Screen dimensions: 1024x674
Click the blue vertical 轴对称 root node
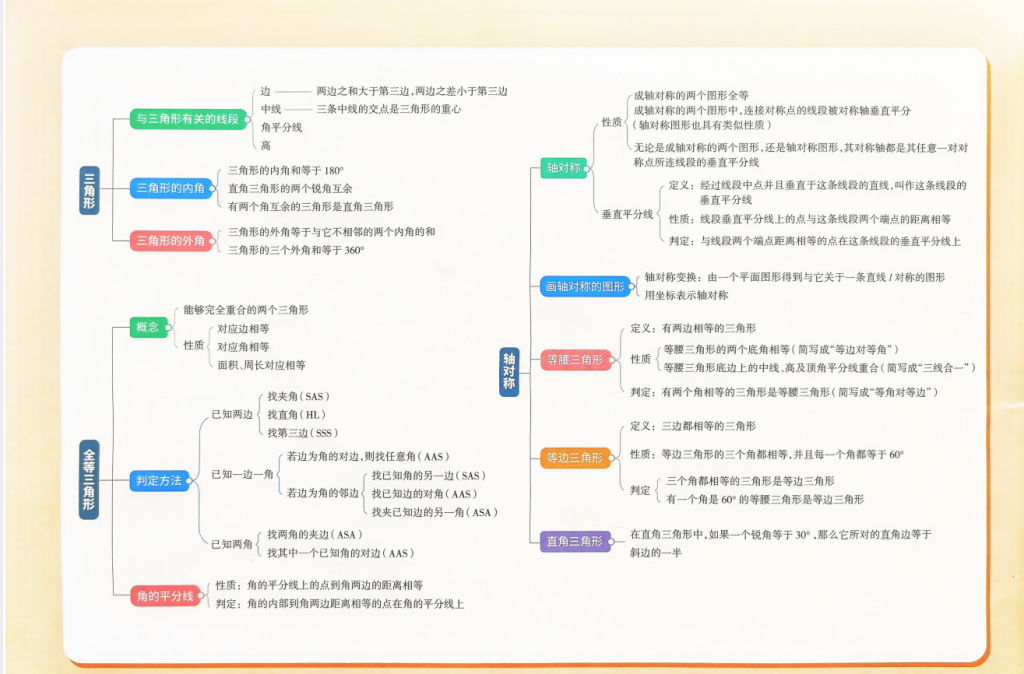(509, 370)
